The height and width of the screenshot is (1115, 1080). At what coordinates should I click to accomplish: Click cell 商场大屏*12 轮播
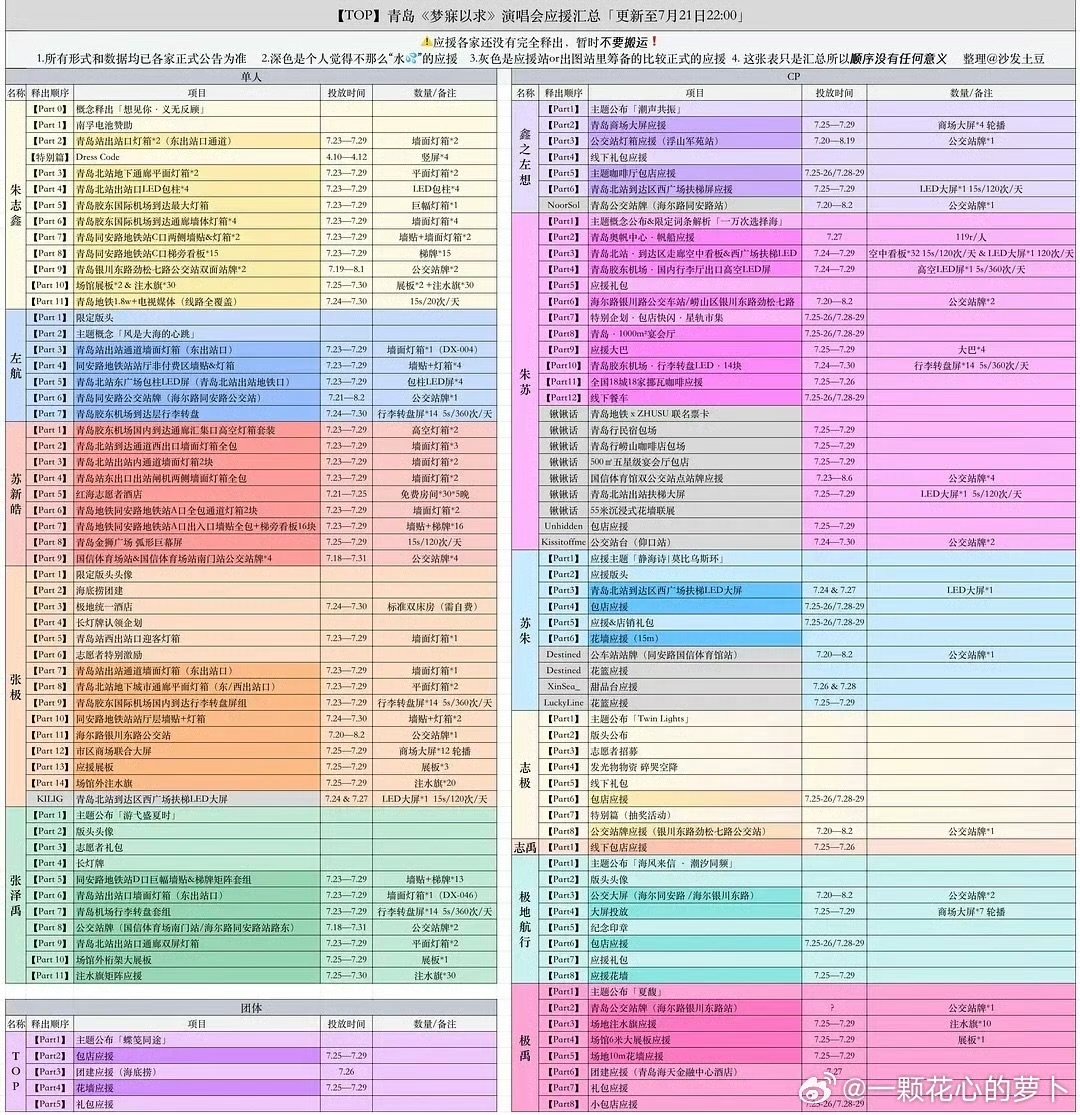435,751
